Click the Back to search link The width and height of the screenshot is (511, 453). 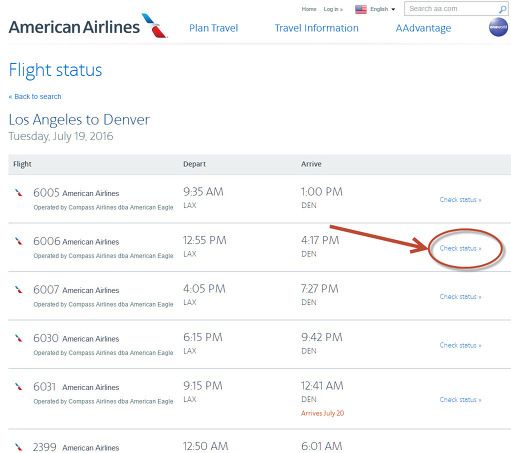pos(35,97)
